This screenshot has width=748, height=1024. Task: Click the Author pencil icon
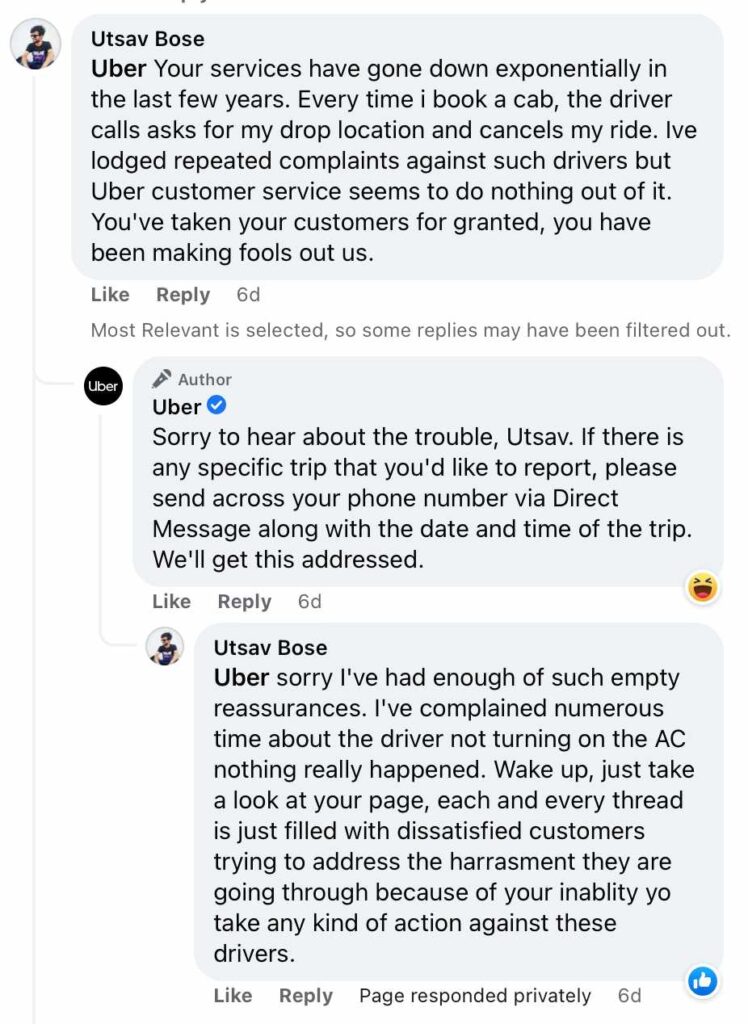162,379
